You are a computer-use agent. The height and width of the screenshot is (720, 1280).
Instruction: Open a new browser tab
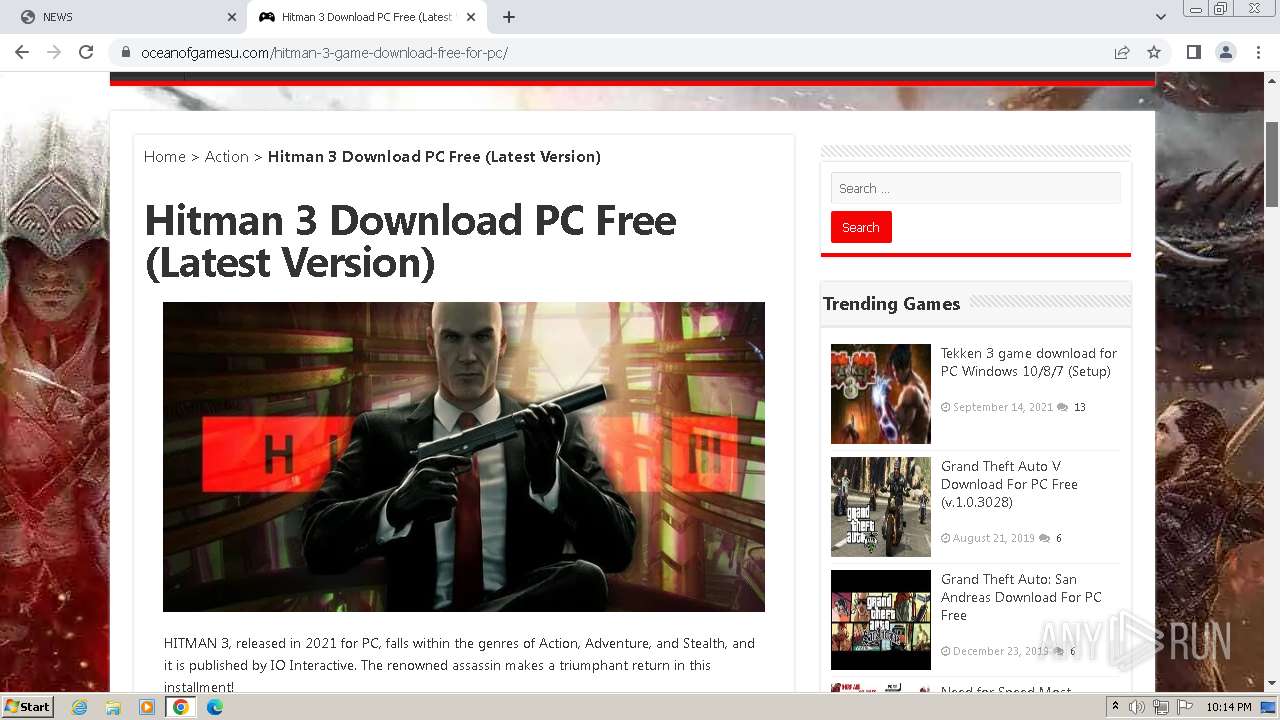pyautogui.click(x=508, y=17)
